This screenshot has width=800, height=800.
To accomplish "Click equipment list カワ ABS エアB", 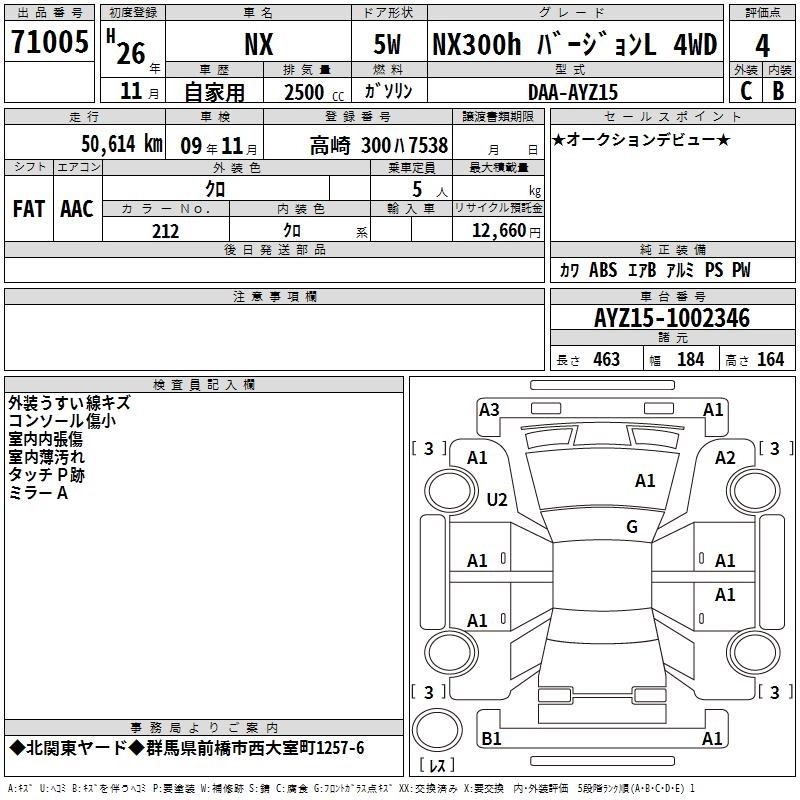I will (608, 270).
